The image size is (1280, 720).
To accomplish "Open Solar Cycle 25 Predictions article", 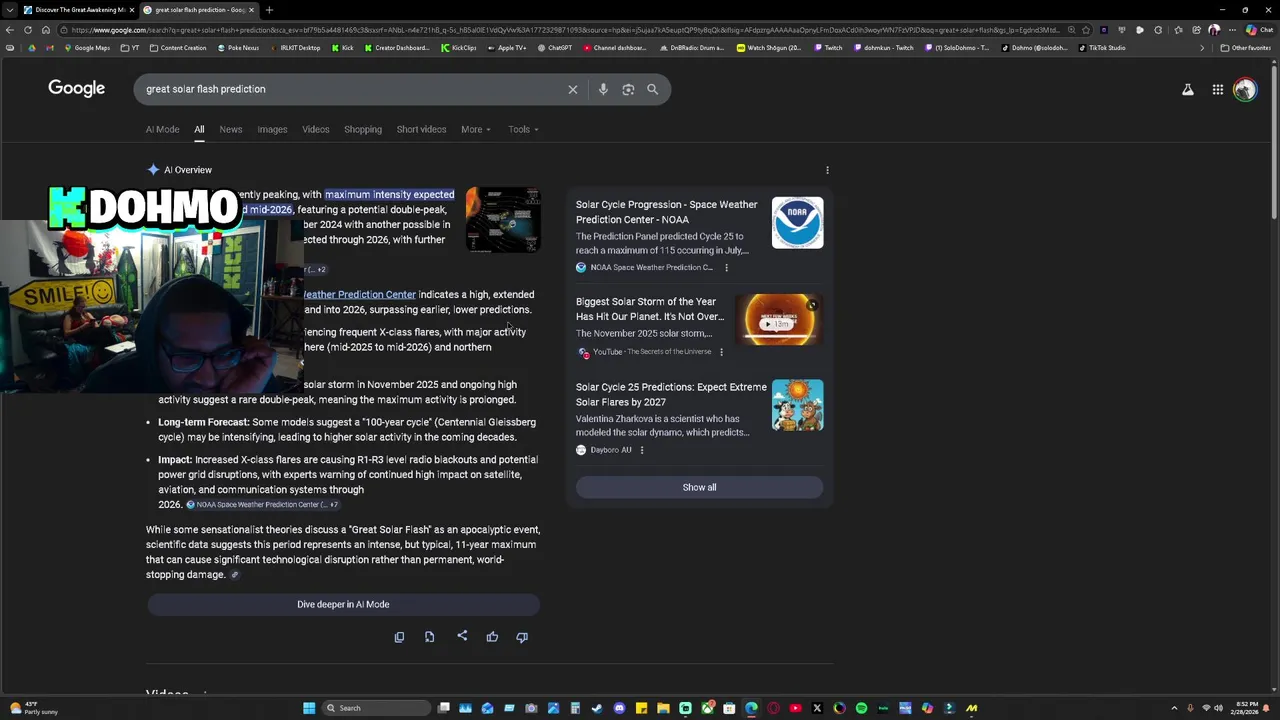I will [x=671, y=394].
